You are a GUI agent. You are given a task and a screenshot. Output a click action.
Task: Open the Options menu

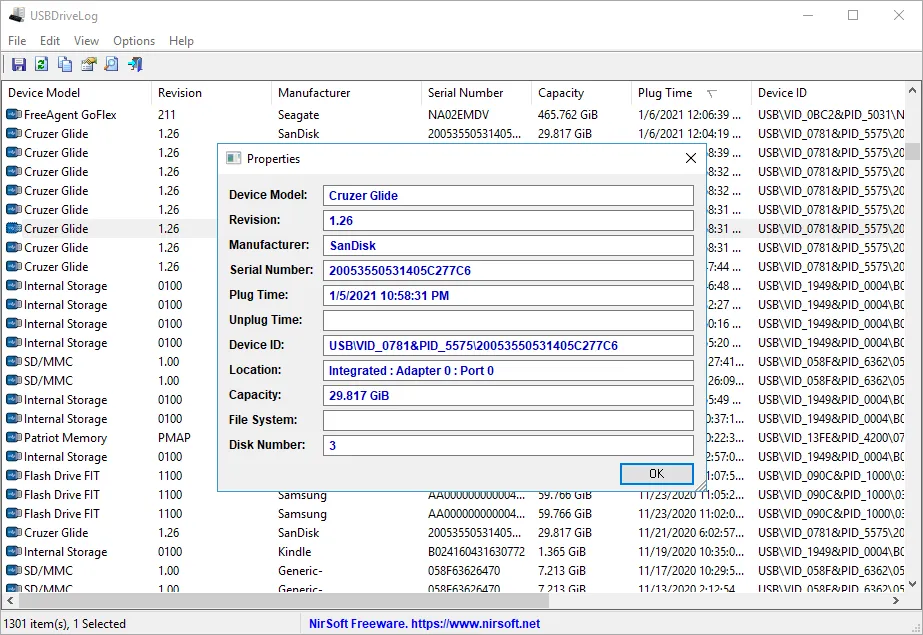pyautogui.click(x=134, y=41)
